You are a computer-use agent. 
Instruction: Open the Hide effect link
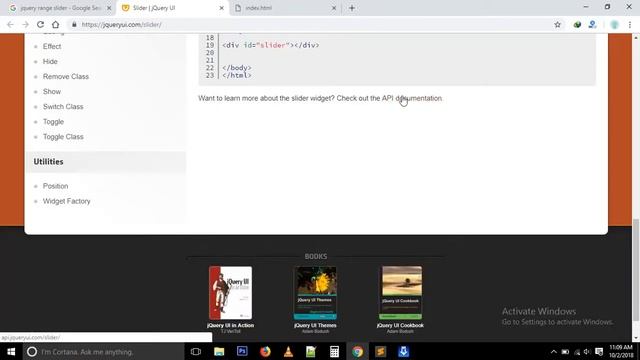pos(50,62)
